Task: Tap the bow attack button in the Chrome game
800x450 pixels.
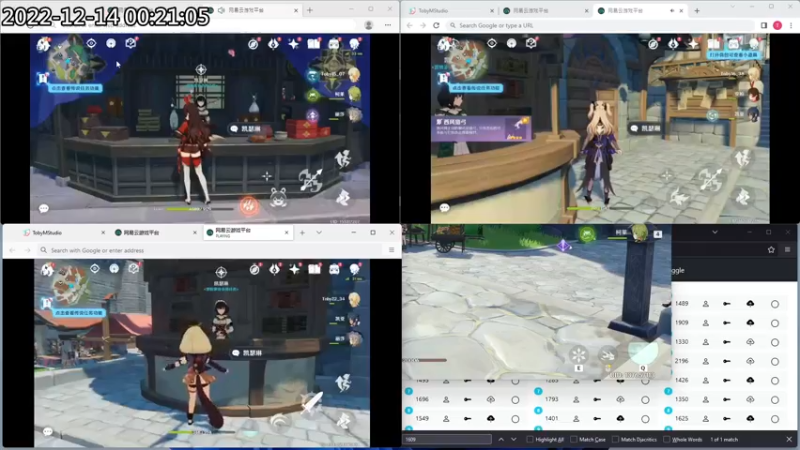Action: click(x=711, y=180)
